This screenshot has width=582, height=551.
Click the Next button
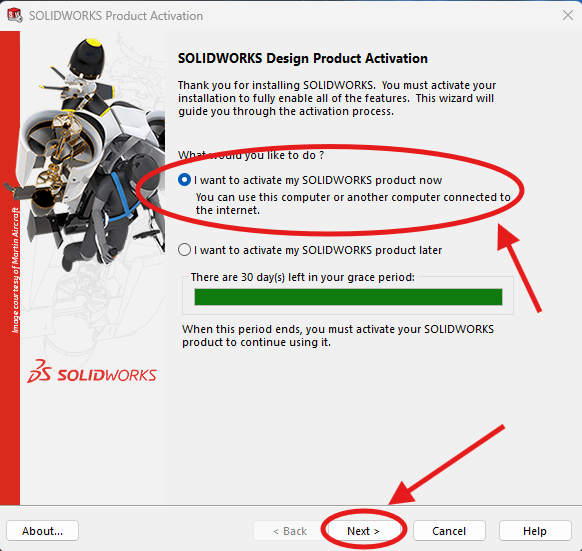[x=363, y=531]
